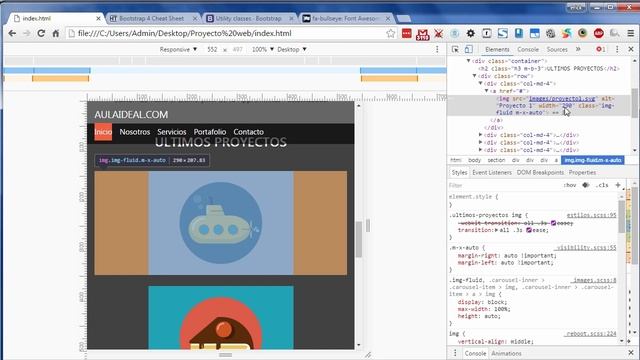Toggle the .cls class editor button
Image resolution: width=640 pixels, height=360 pixels.
point(602,185)
